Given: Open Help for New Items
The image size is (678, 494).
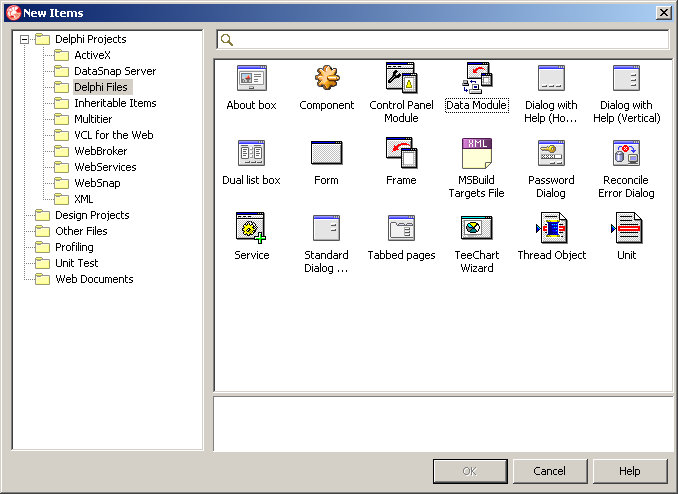Looking at the screenshot, I should click(x=630, y=471).
